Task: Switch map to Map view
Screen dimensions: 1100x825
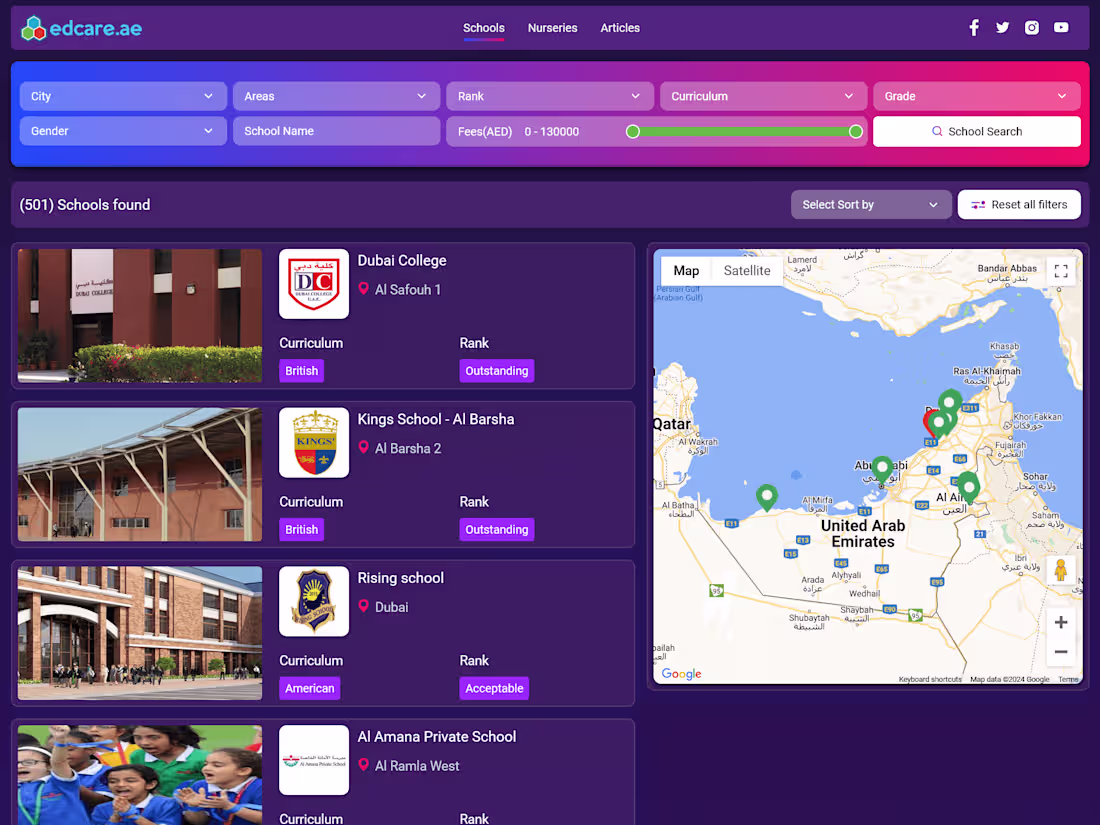Action: tap(686, 271)
